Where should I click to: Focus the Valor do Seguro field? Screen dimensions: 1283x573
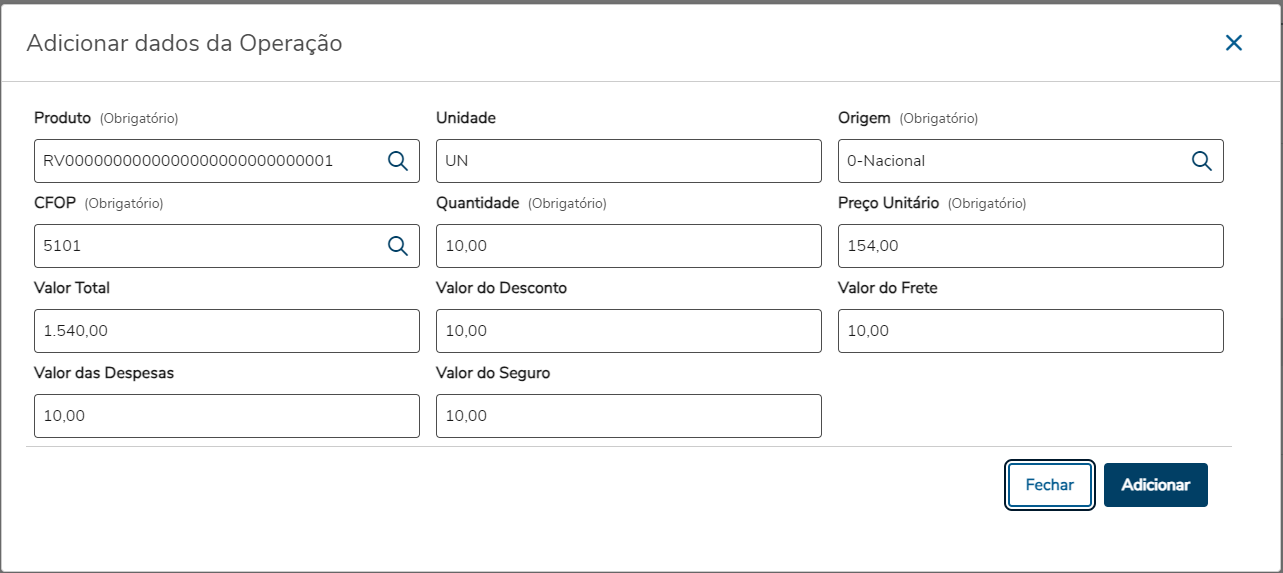pyautogui.click(x=628, y=416)
